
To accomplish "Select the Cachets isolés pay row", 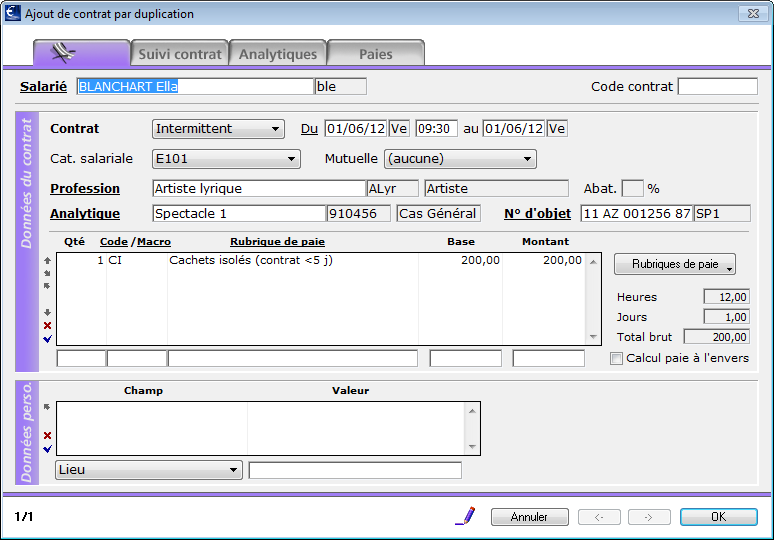I will 321,260.
